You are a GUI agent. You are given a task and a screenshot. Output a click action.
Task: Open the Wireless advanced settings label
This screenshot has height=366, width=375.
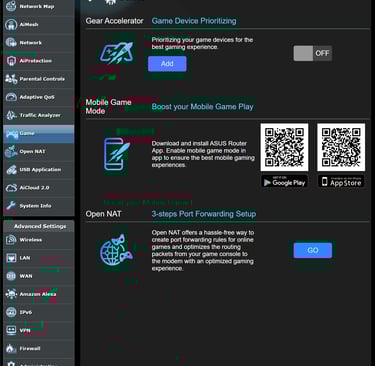point(31,240)
